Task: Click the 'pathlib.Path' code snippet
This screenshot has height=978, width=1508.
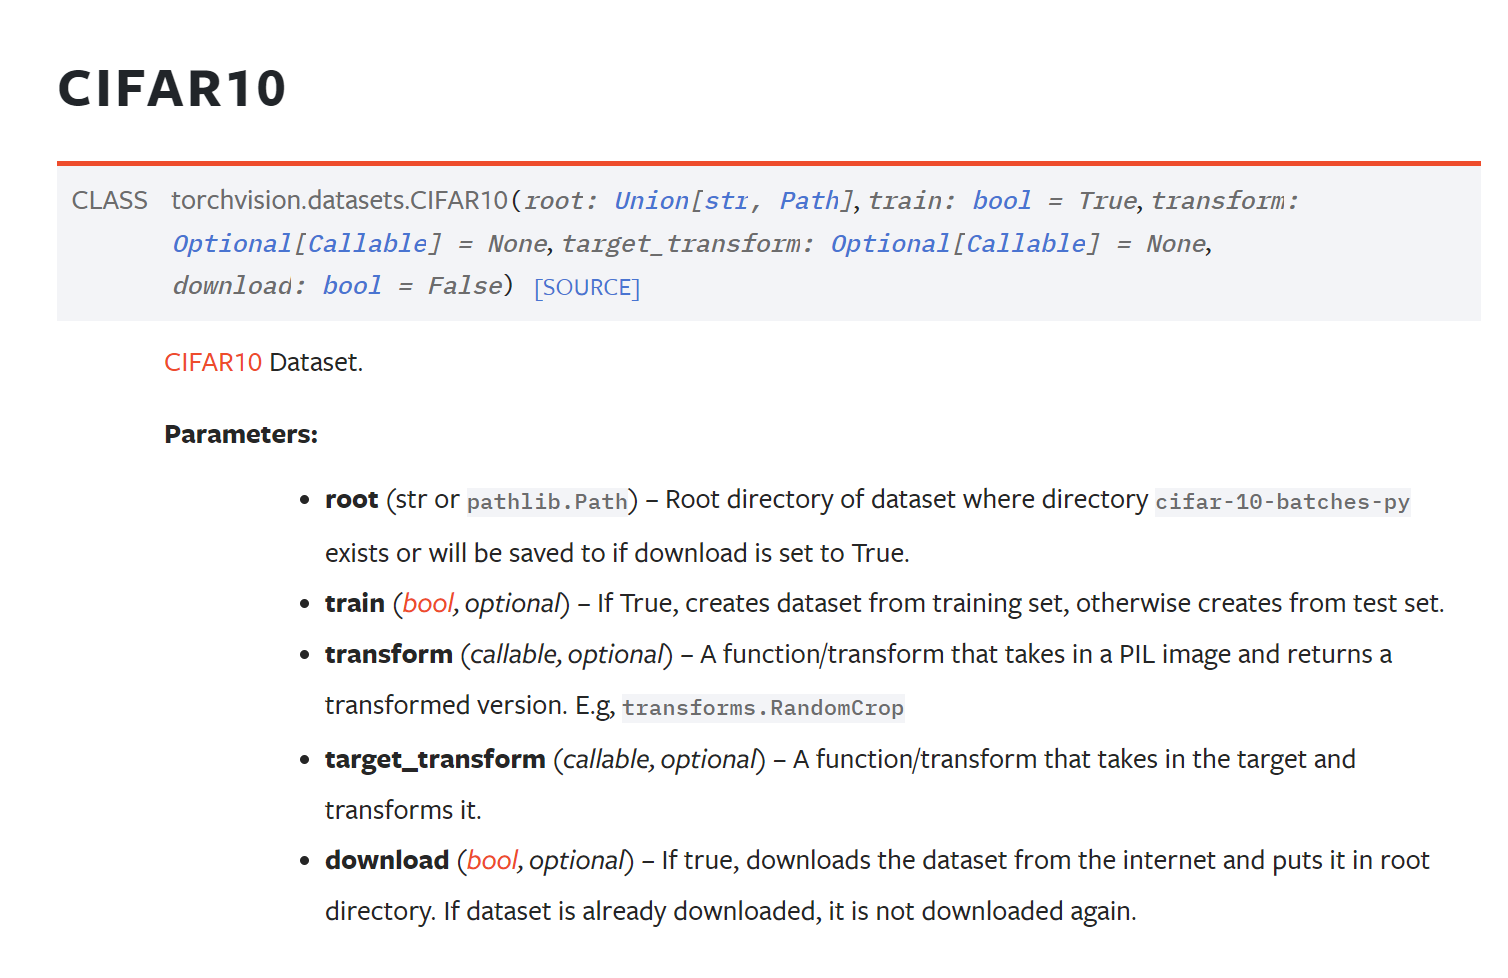Action: [547, 501]
